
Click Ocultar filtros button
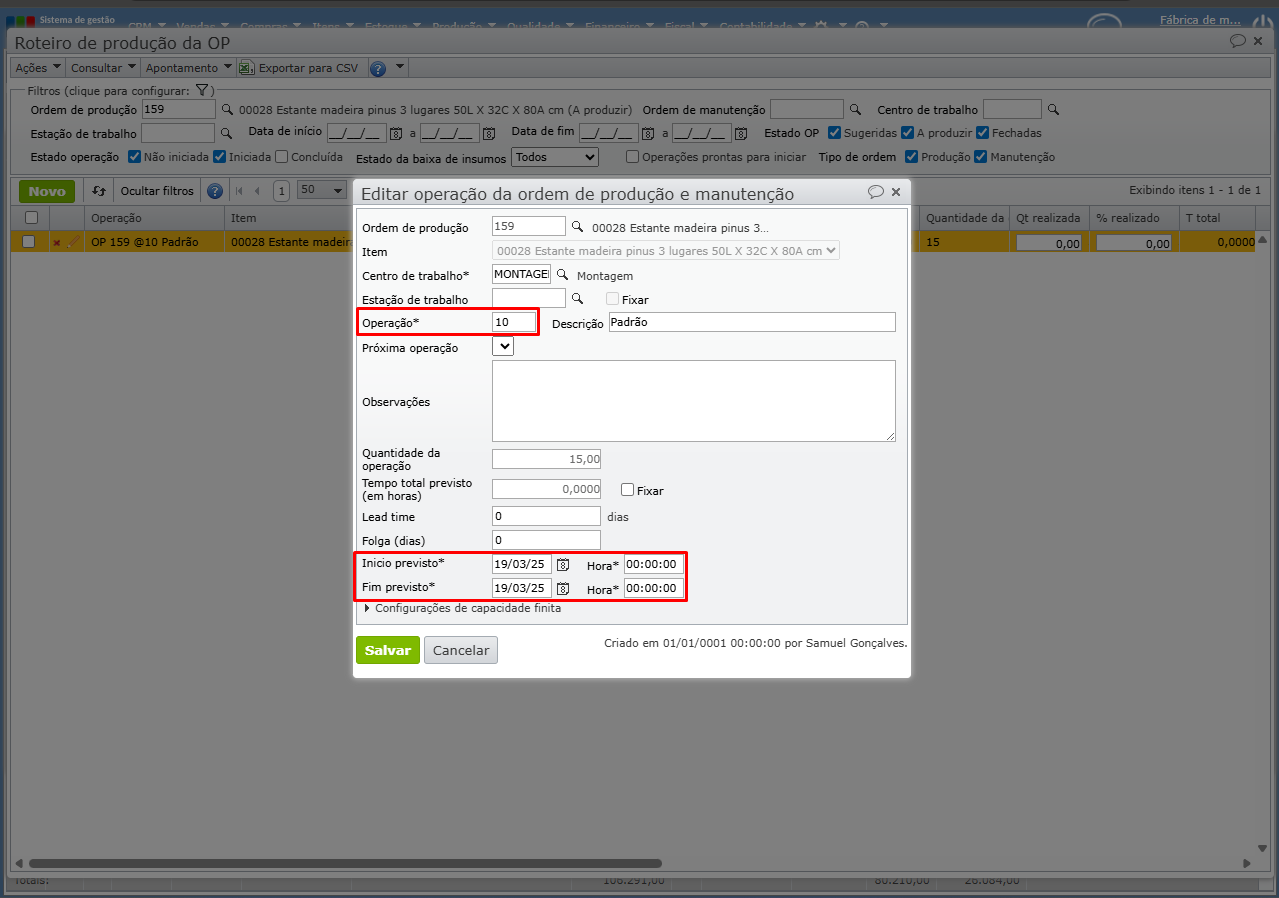(157, 191)
